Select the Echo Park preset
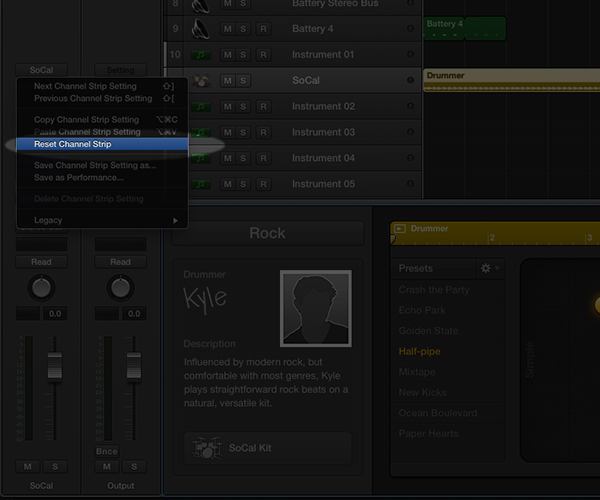Screen dimensions: 600x500 [x=448, y=310]
